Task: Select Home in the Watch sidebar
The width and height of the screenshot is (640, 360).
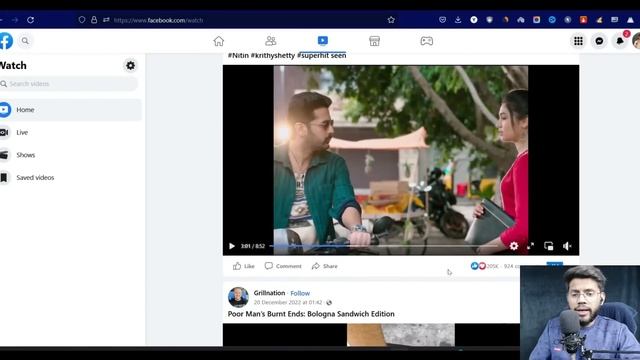Action: [x=71, y=110]
